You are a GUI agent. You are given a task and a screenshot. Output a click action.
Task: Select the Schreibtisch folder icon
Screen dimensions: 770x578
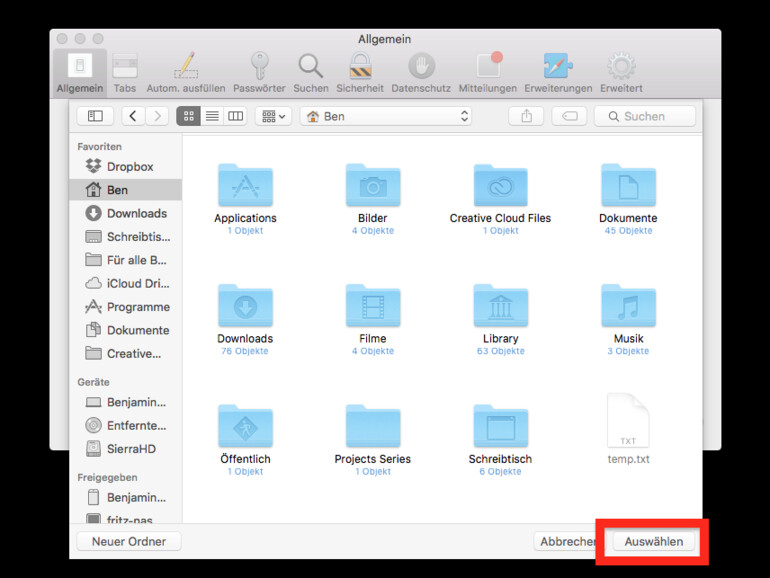pyautogui.click(x=501, y=426)
